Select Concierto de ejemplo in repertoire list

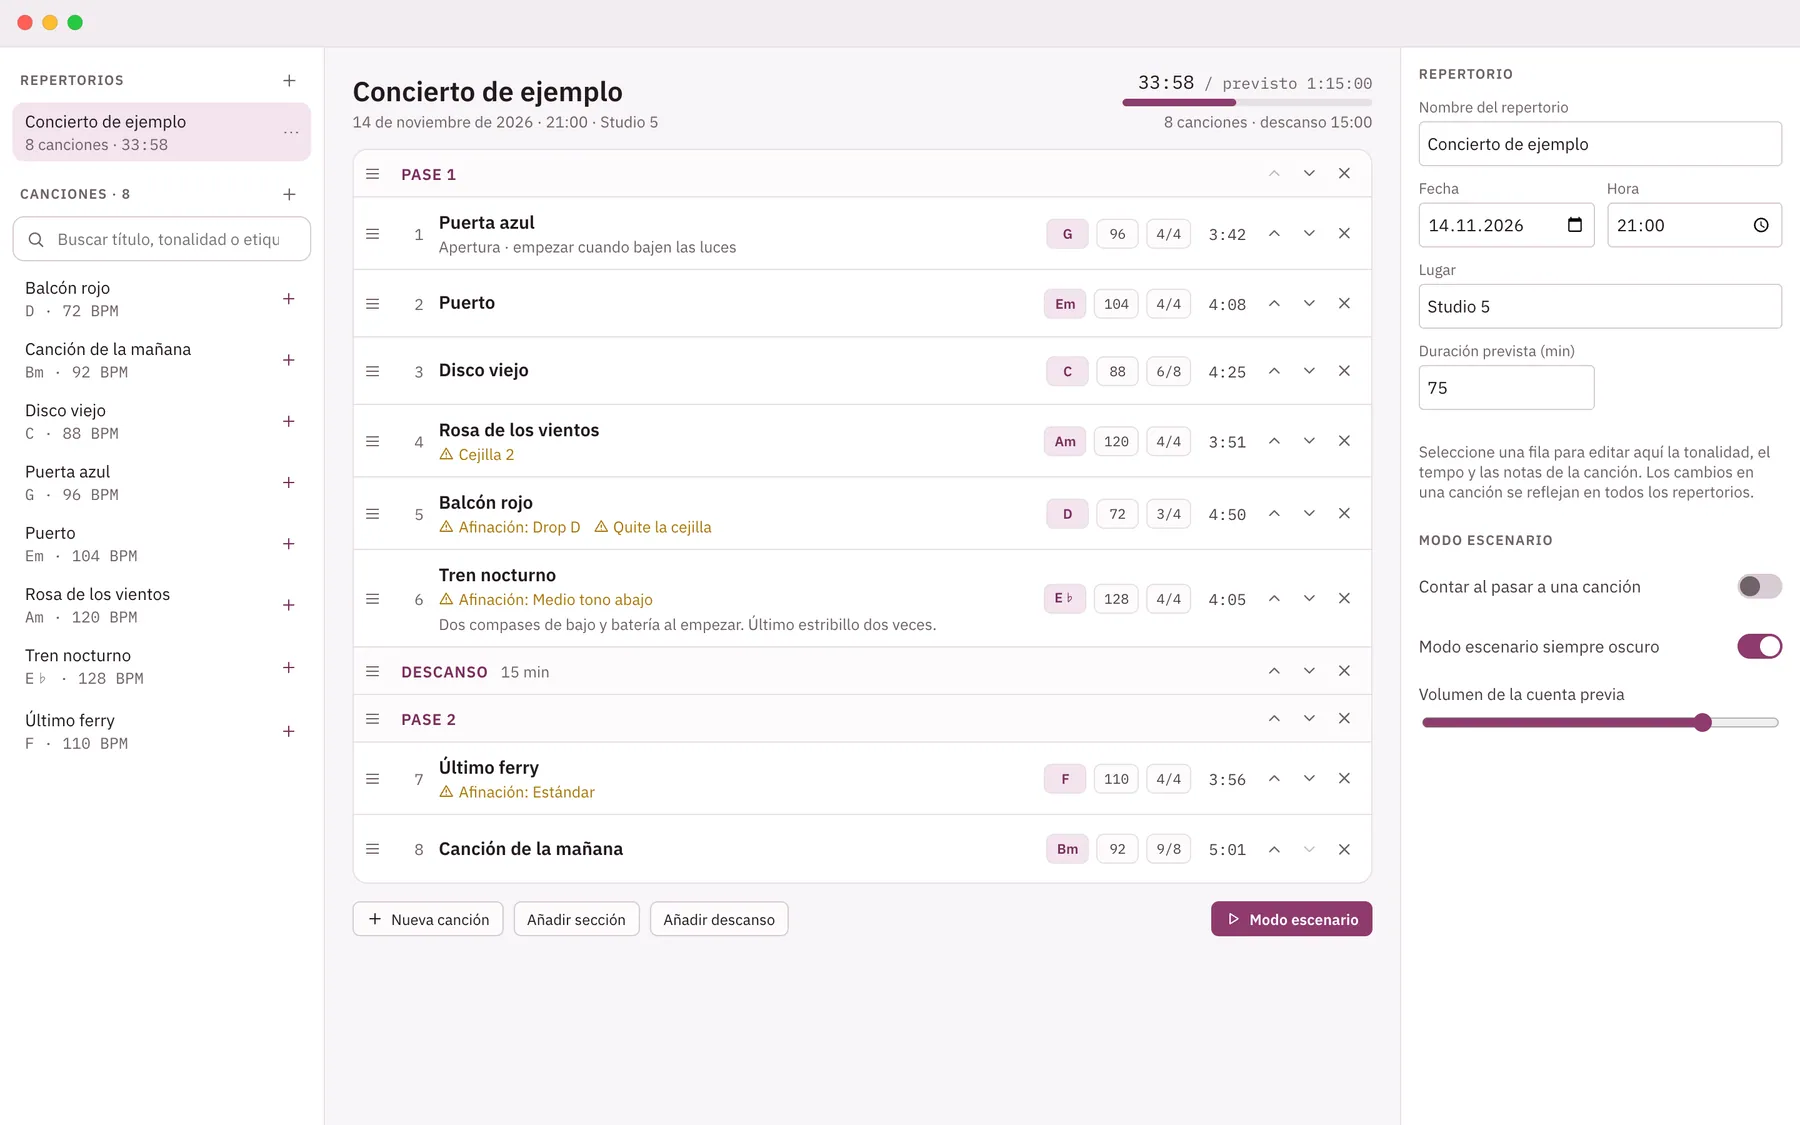tap(161, 132)
